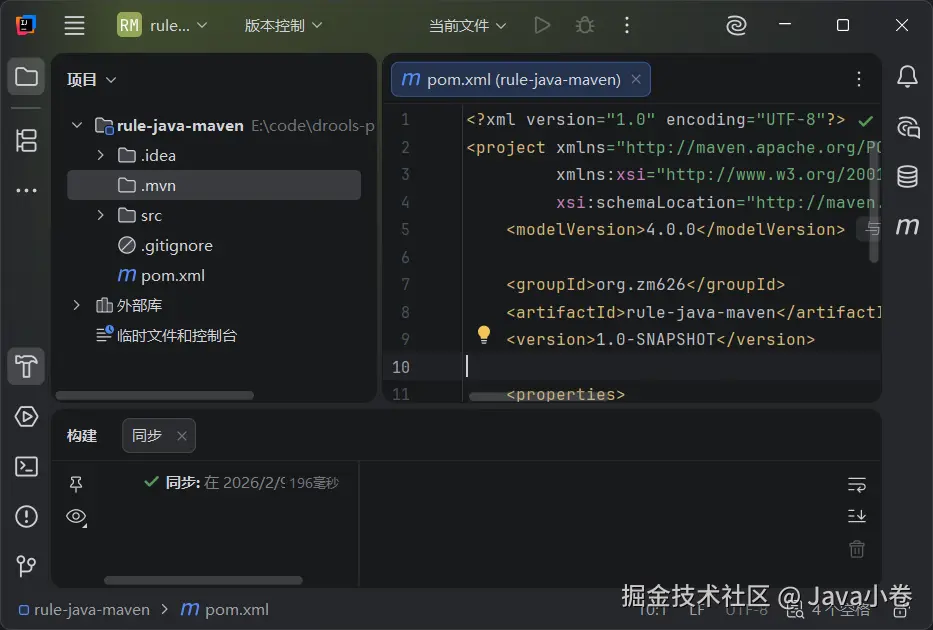This screenshot has height=630, width=933.
Task: Open the Terminal tool window
Action: click(x=26, y=467)
